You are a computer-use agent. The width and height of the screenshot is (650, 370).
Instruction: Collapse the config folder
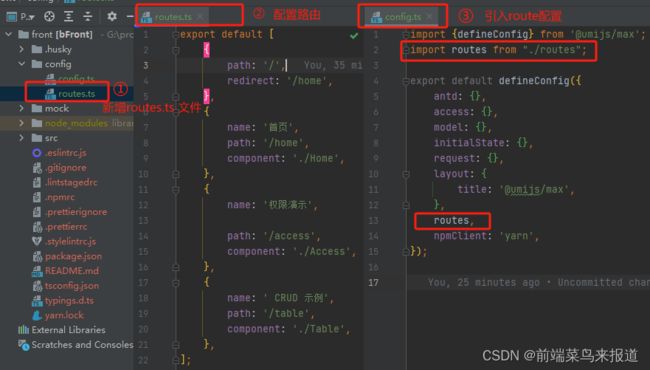(x=22, y=64)
